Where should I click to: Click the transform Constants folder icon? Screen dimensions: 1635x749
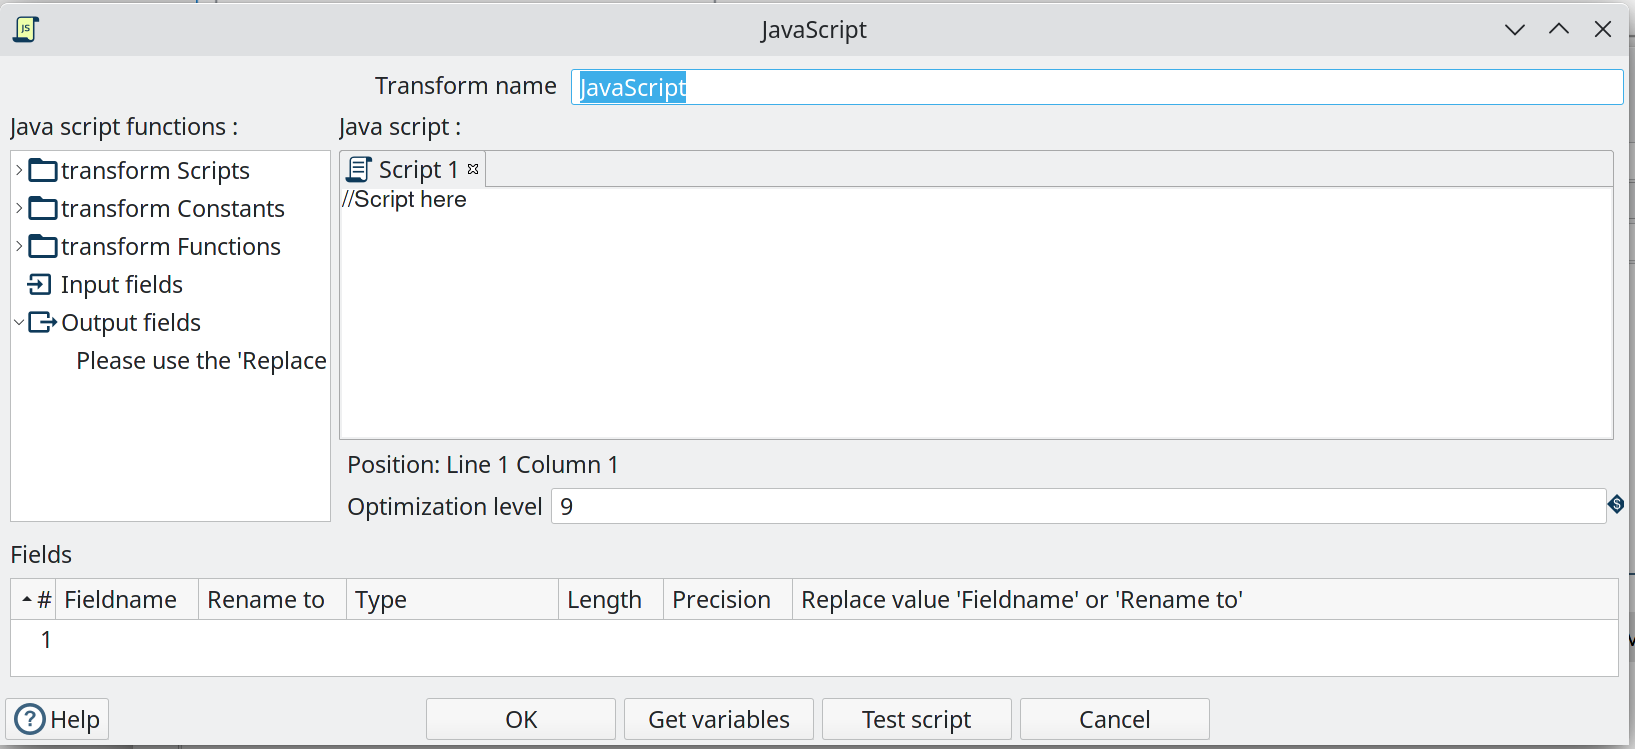click(43, 209)
